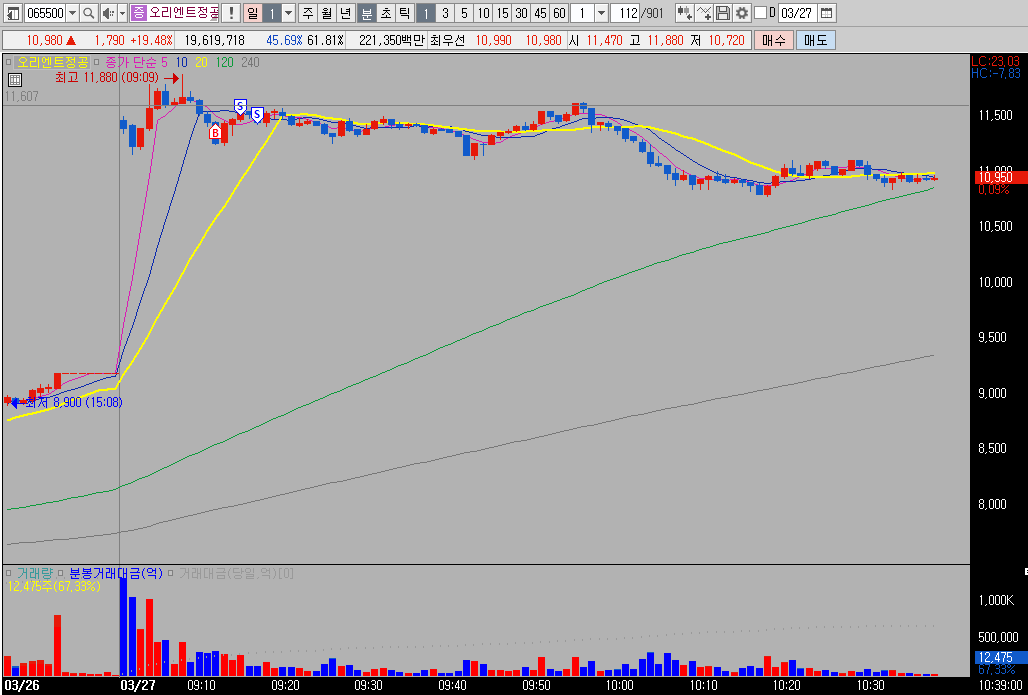This screenshot has width=1028, height=695.
Task: Click the 12,475주(67.33%) volume readout
Action: coord(54,586)
